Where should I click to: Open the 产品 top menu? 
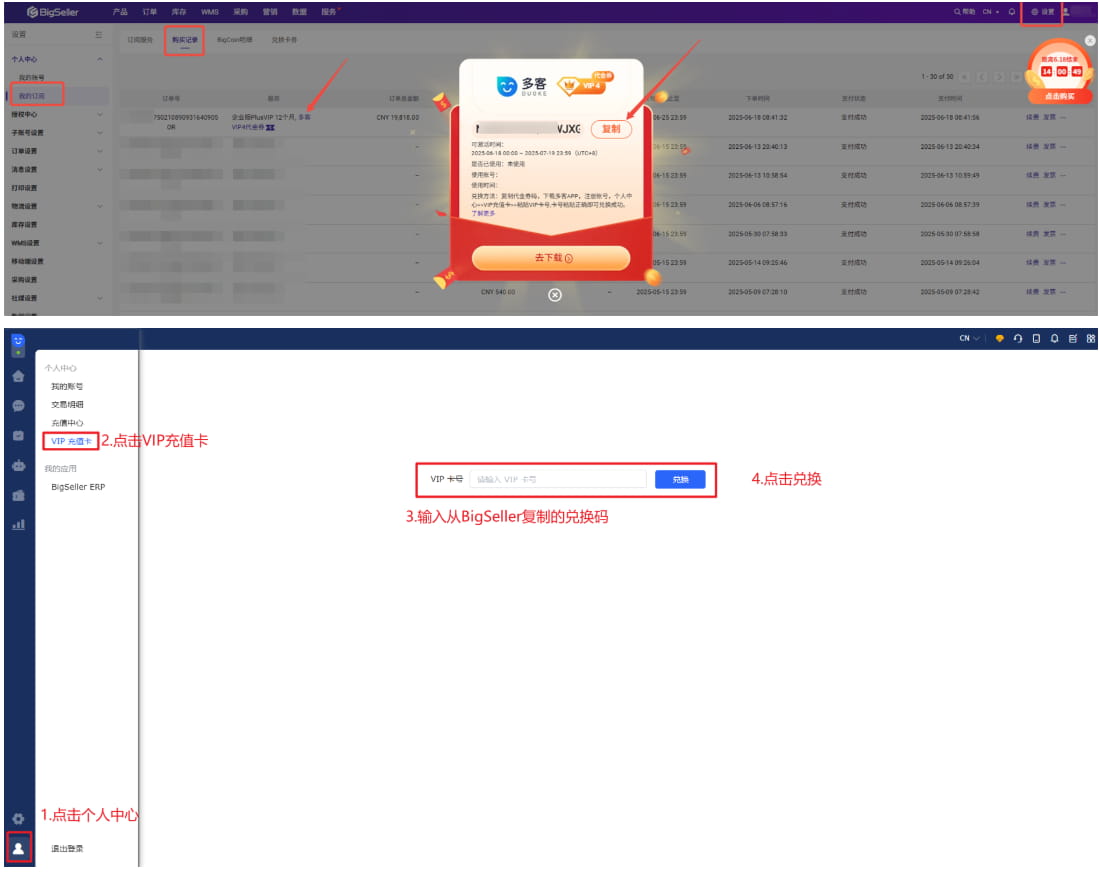[120, 12]
